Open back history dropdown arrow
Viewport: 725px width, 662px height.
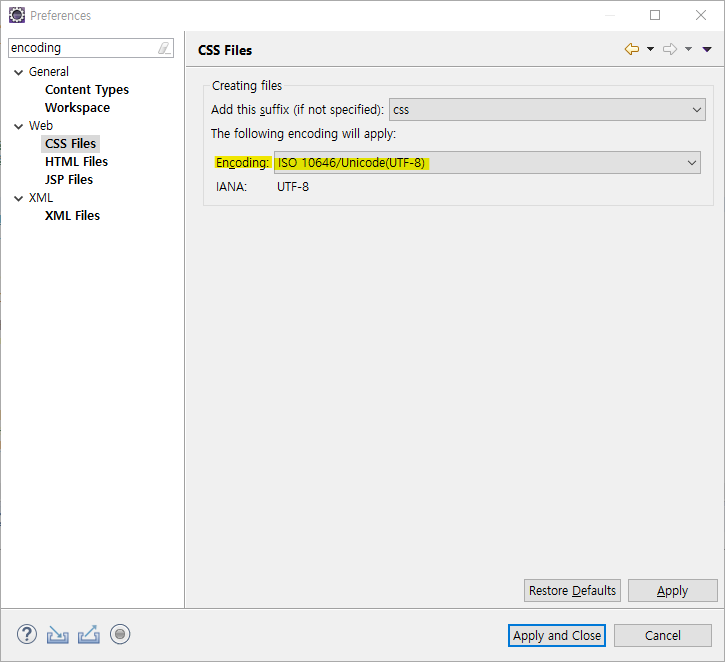click(x=651, y=49)
